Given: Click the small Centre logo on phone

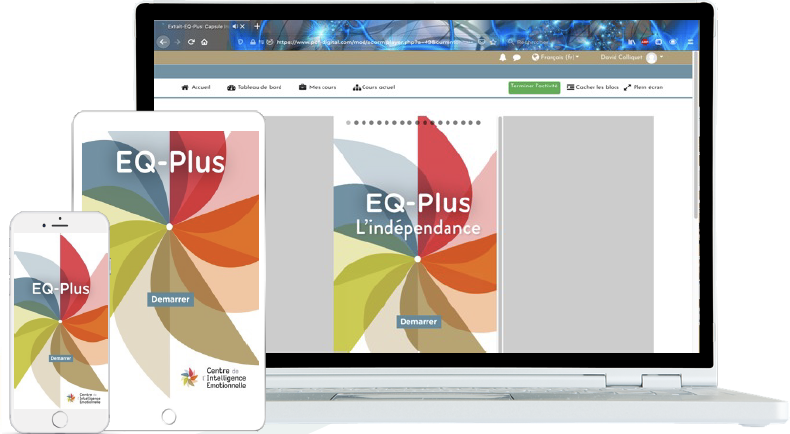Looking at the screenshot, I should pyautogui.click(x=84, y=398).
